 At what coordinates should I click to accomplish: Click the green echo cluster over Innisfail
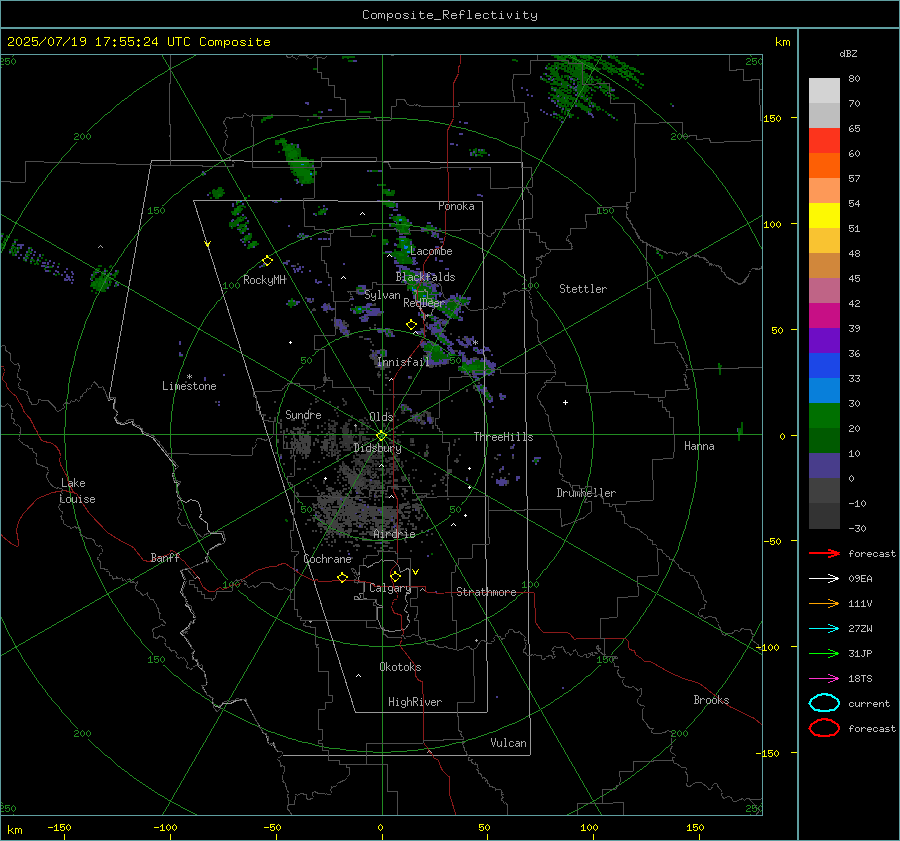[x=435, y=351]
